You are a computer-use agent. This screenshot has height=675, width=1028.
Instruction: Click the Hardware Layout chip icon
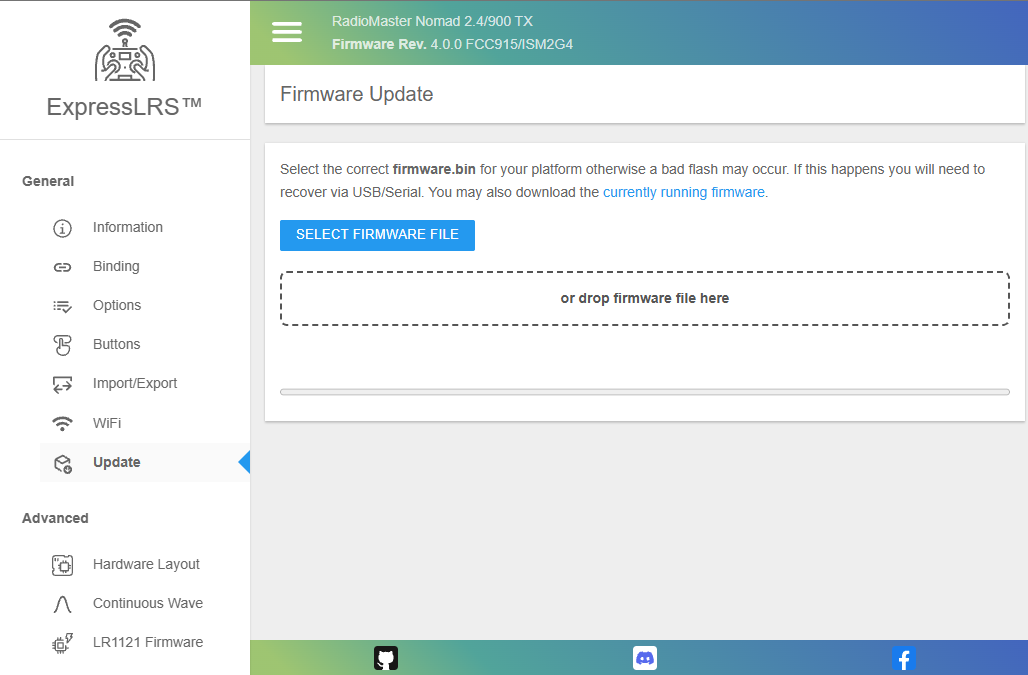coord(62,564)
